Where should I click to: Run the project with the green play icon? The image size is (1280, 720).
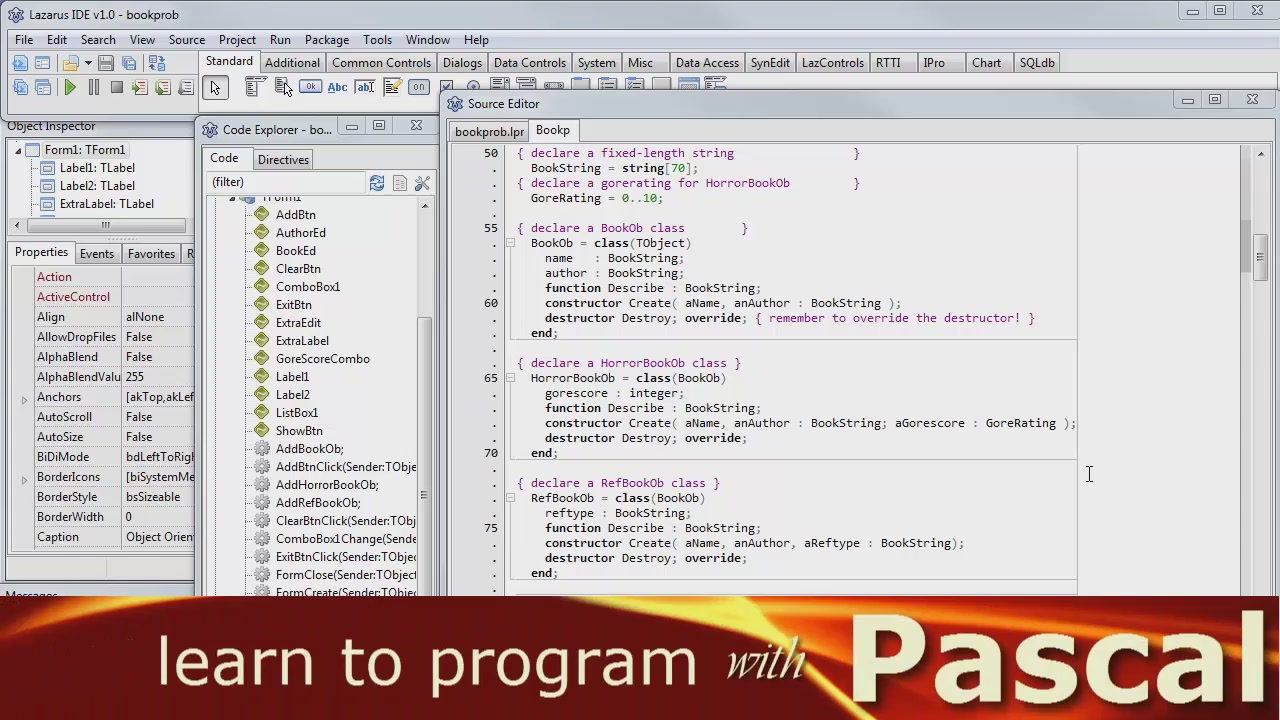click(x=70, y=88)
